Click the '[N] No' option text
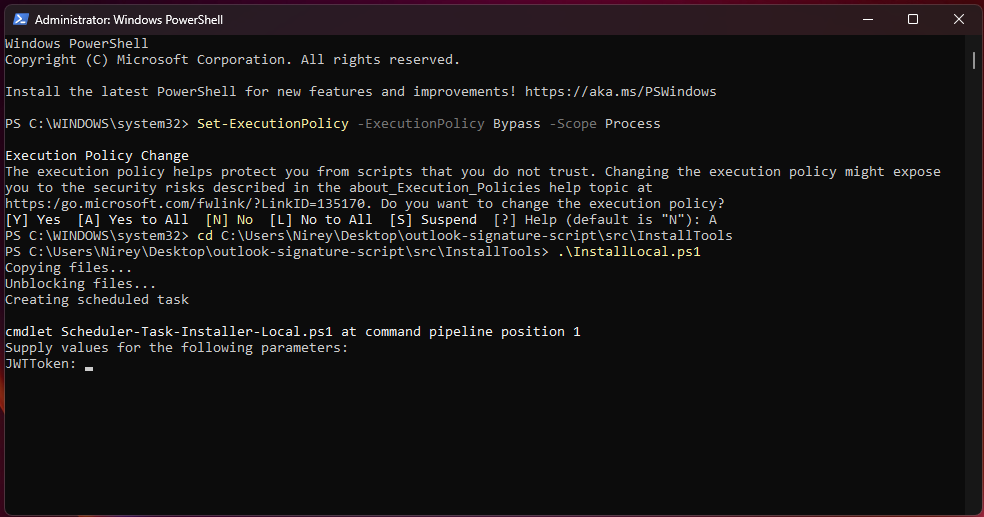This screenshot has height=517, width=984. point(229,220)
